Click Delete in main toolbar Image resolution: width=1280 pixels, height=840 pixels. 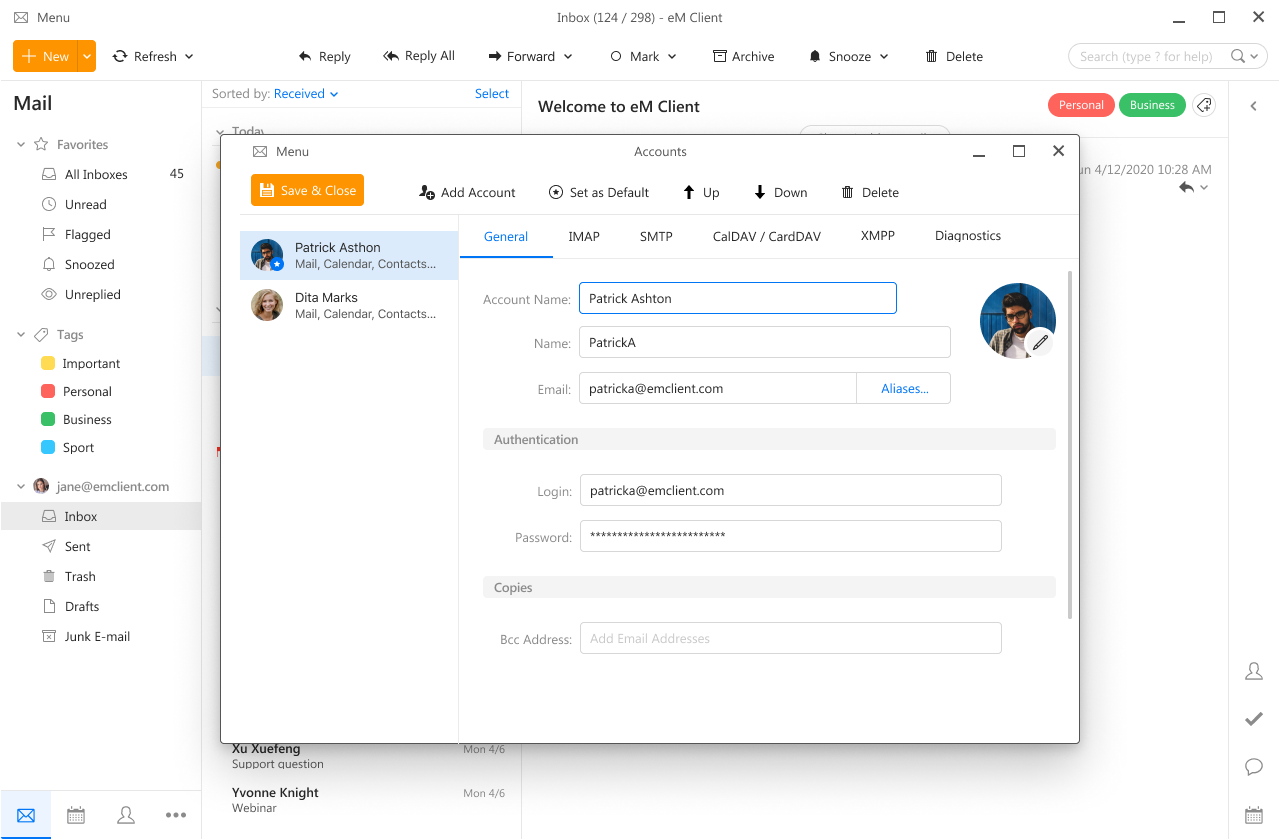coord(954,56)
